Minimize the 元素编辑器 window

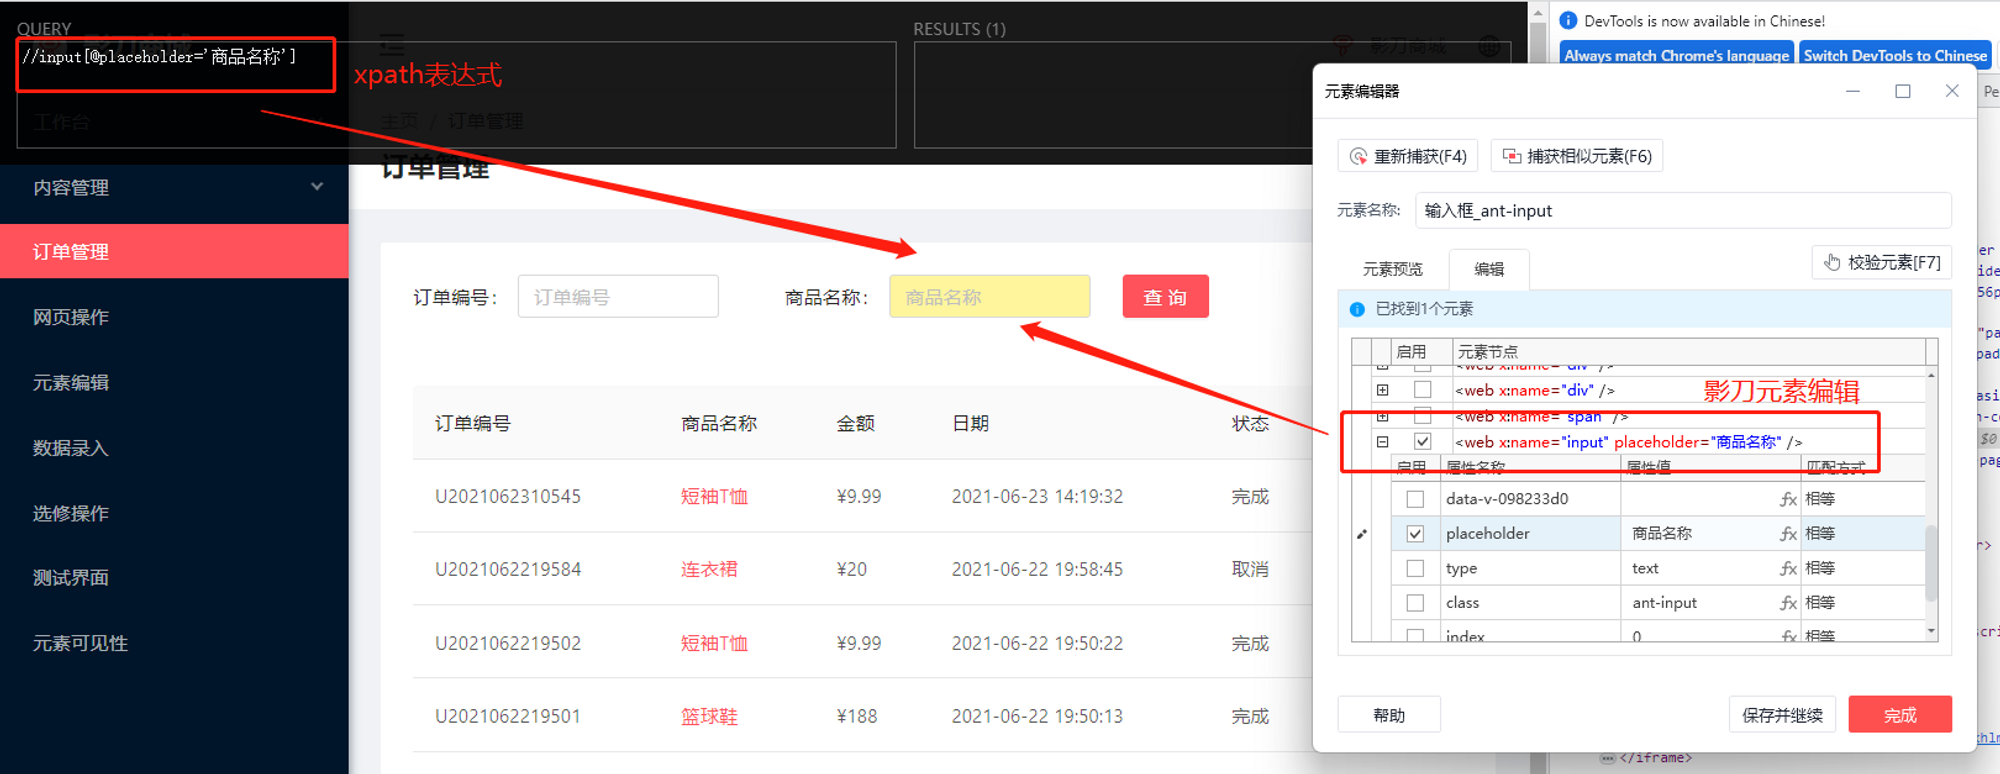[1853, 91]
